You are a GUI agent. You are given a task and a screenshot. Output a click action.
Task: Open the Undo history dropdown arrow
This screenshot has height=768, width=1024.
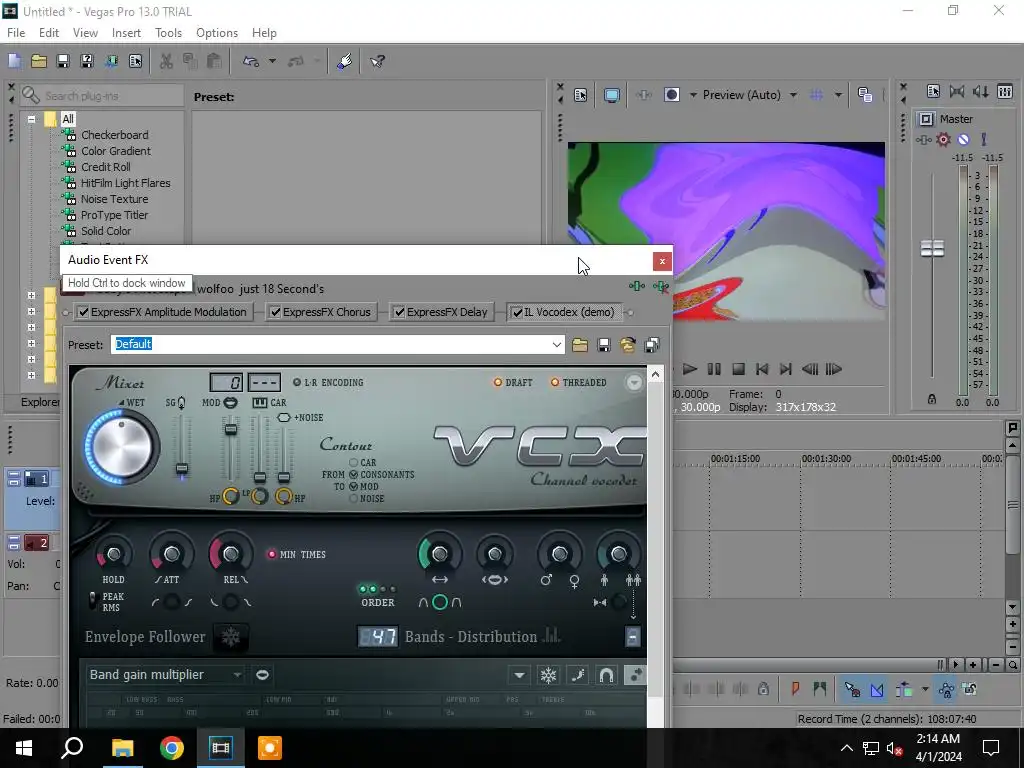272,61
